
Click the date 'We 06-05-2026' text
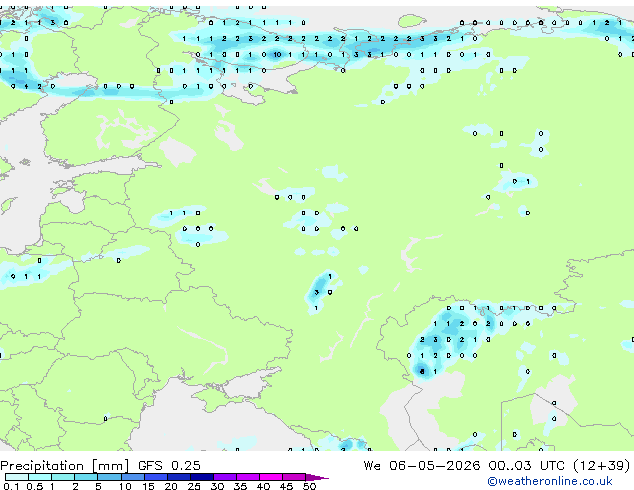click(x=422, y=465)
